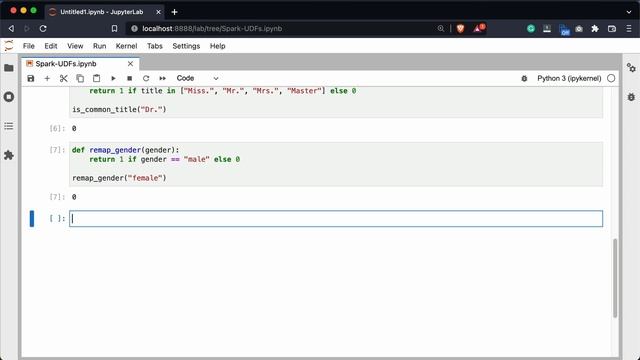This screenshot has width=640, height=360.
Task: Click the site info icon in address bar
Action: coord(134,29)
